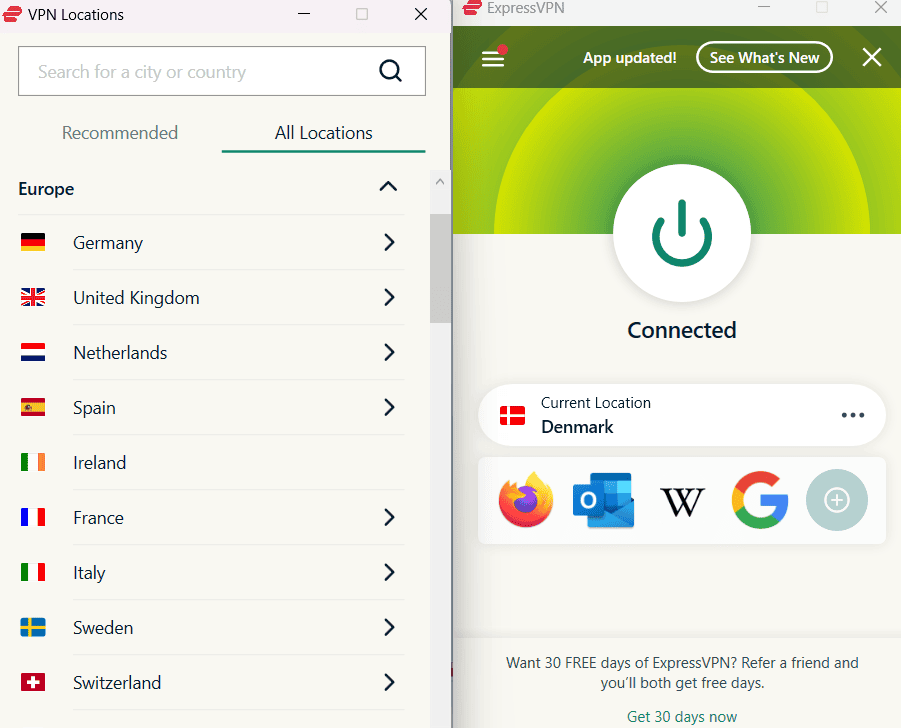This screenshot has width=901, height=728.
Task: Select Switzerland in the locations list
Action: (212, 683)
